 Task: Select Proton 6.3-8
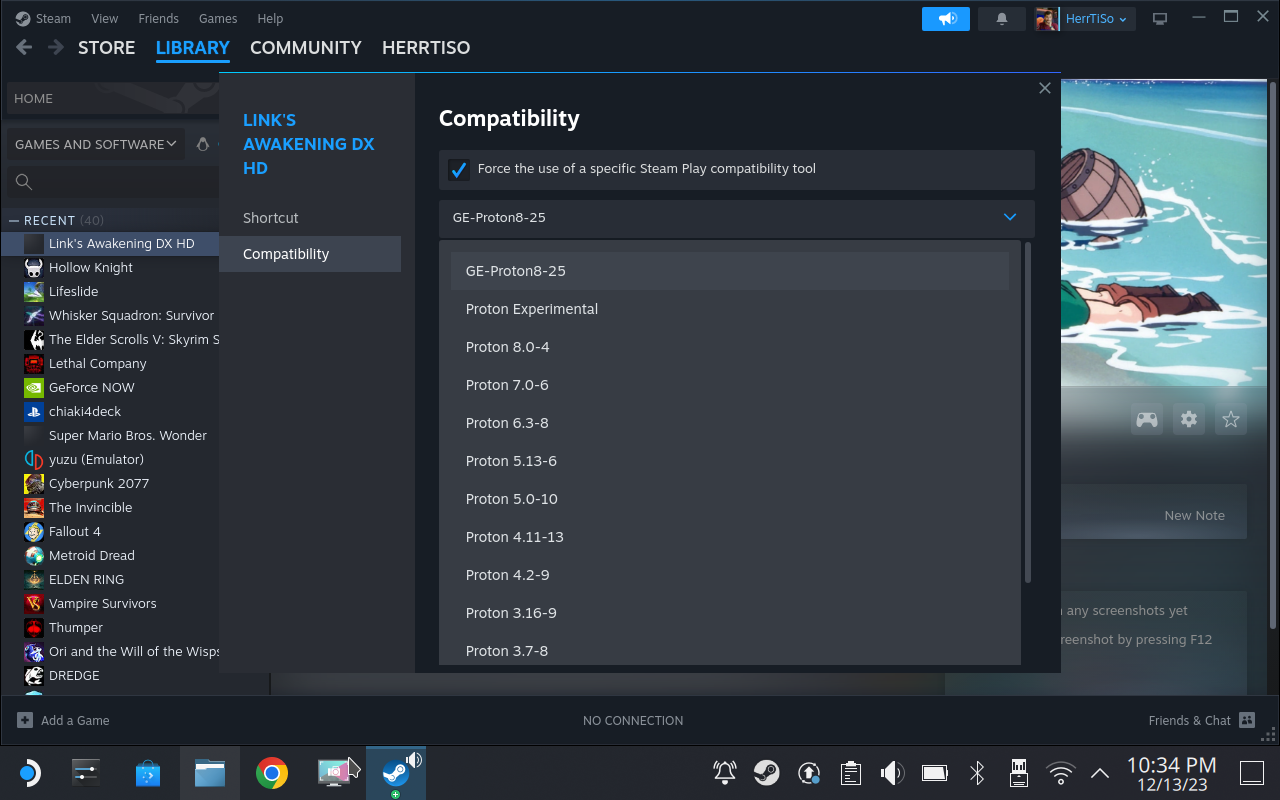[x=730, y=423]
